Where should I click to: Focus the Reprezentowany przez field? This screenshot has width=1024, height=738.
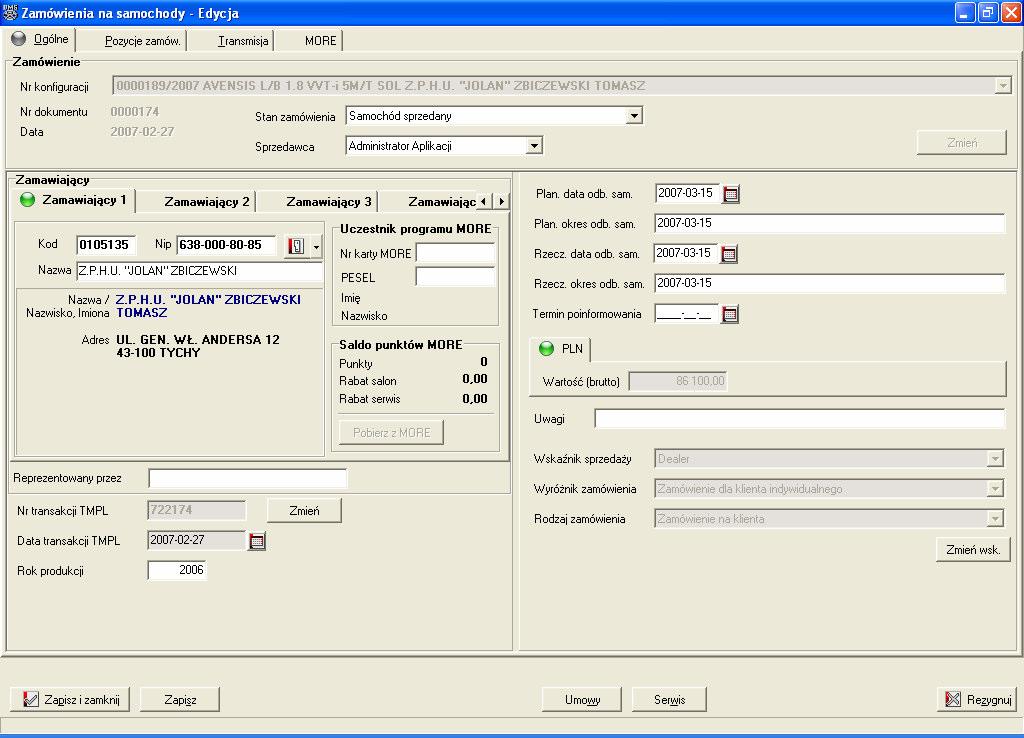[248, 478]
